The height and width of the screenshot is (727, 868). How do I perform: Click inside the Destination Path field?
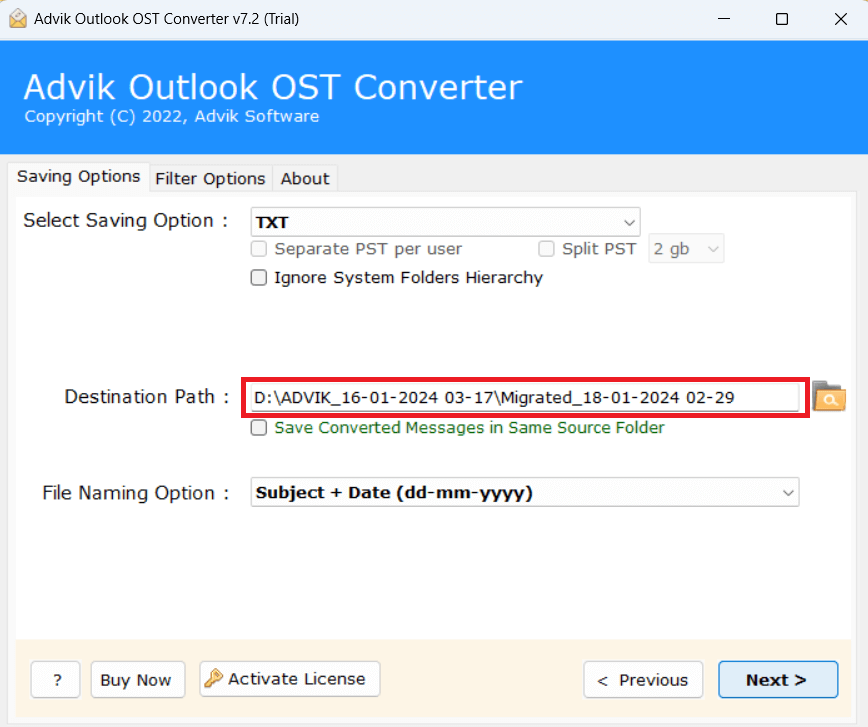point(525,398)
